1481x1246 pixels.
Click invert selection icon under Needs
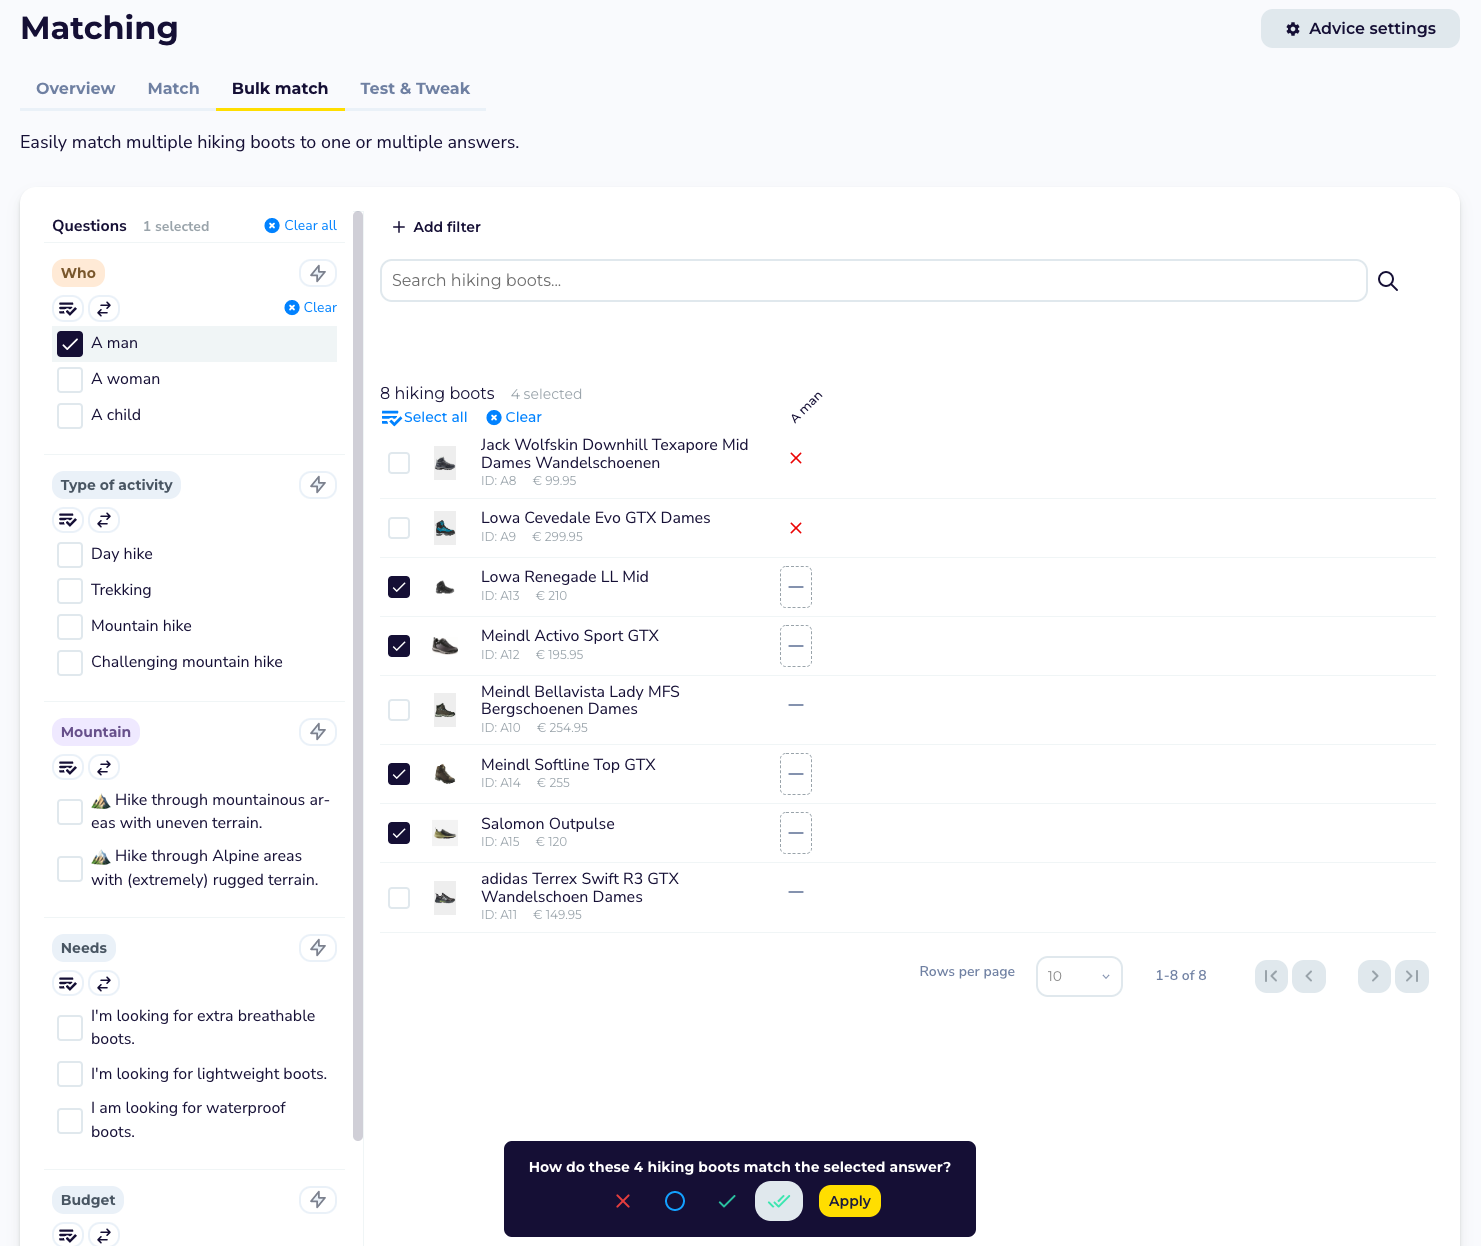pos(104,983)
